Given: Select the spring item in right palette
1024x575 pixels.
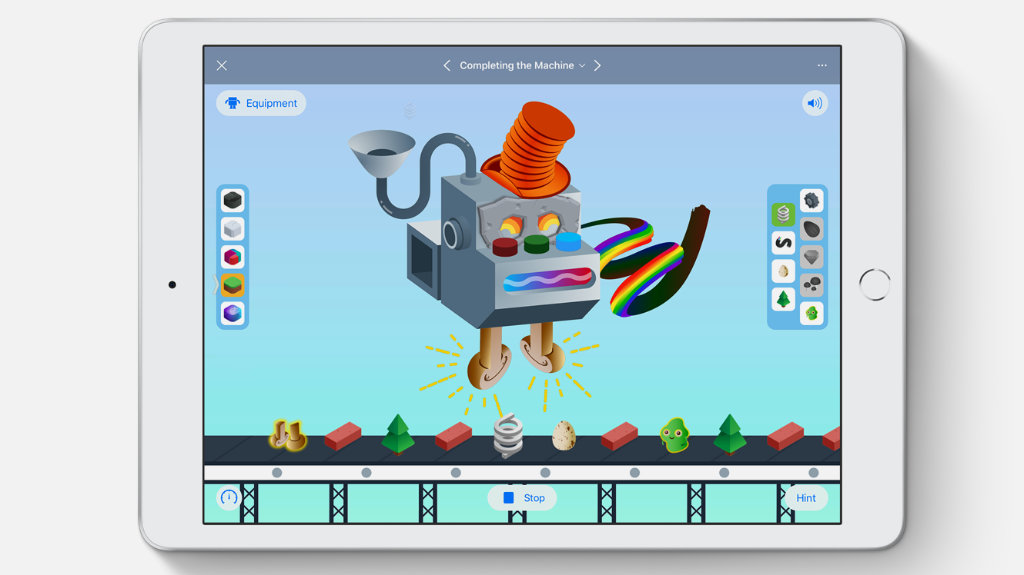Looking at the screenshot, I should (x=783, y=214).
